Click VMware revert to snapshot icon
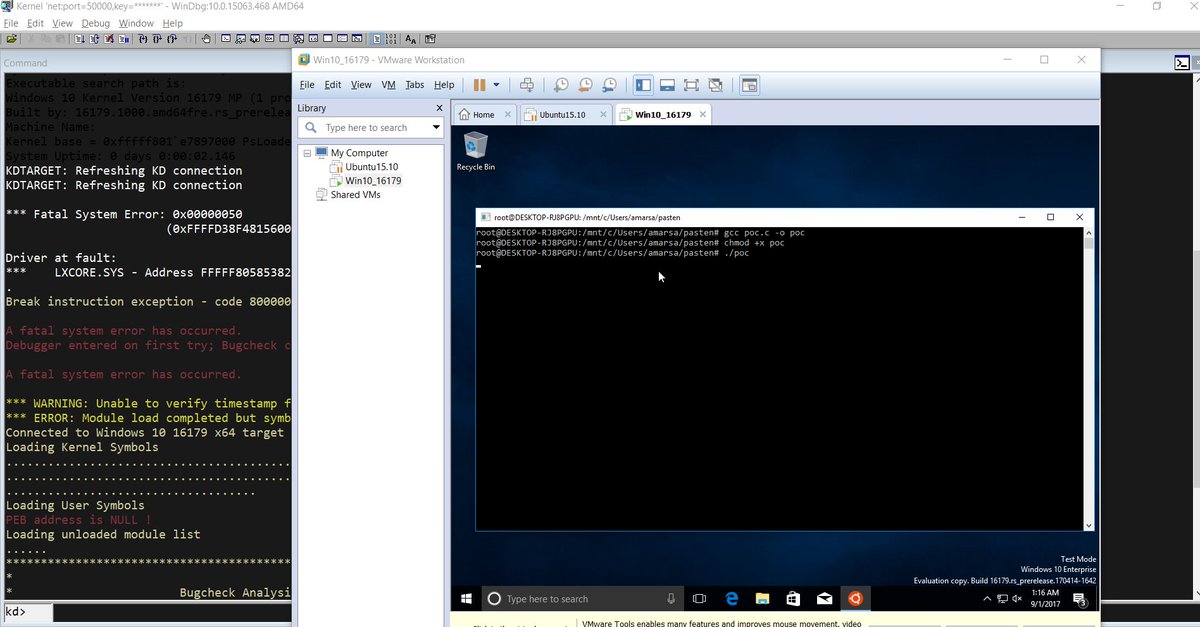 (x=585, y=85)
